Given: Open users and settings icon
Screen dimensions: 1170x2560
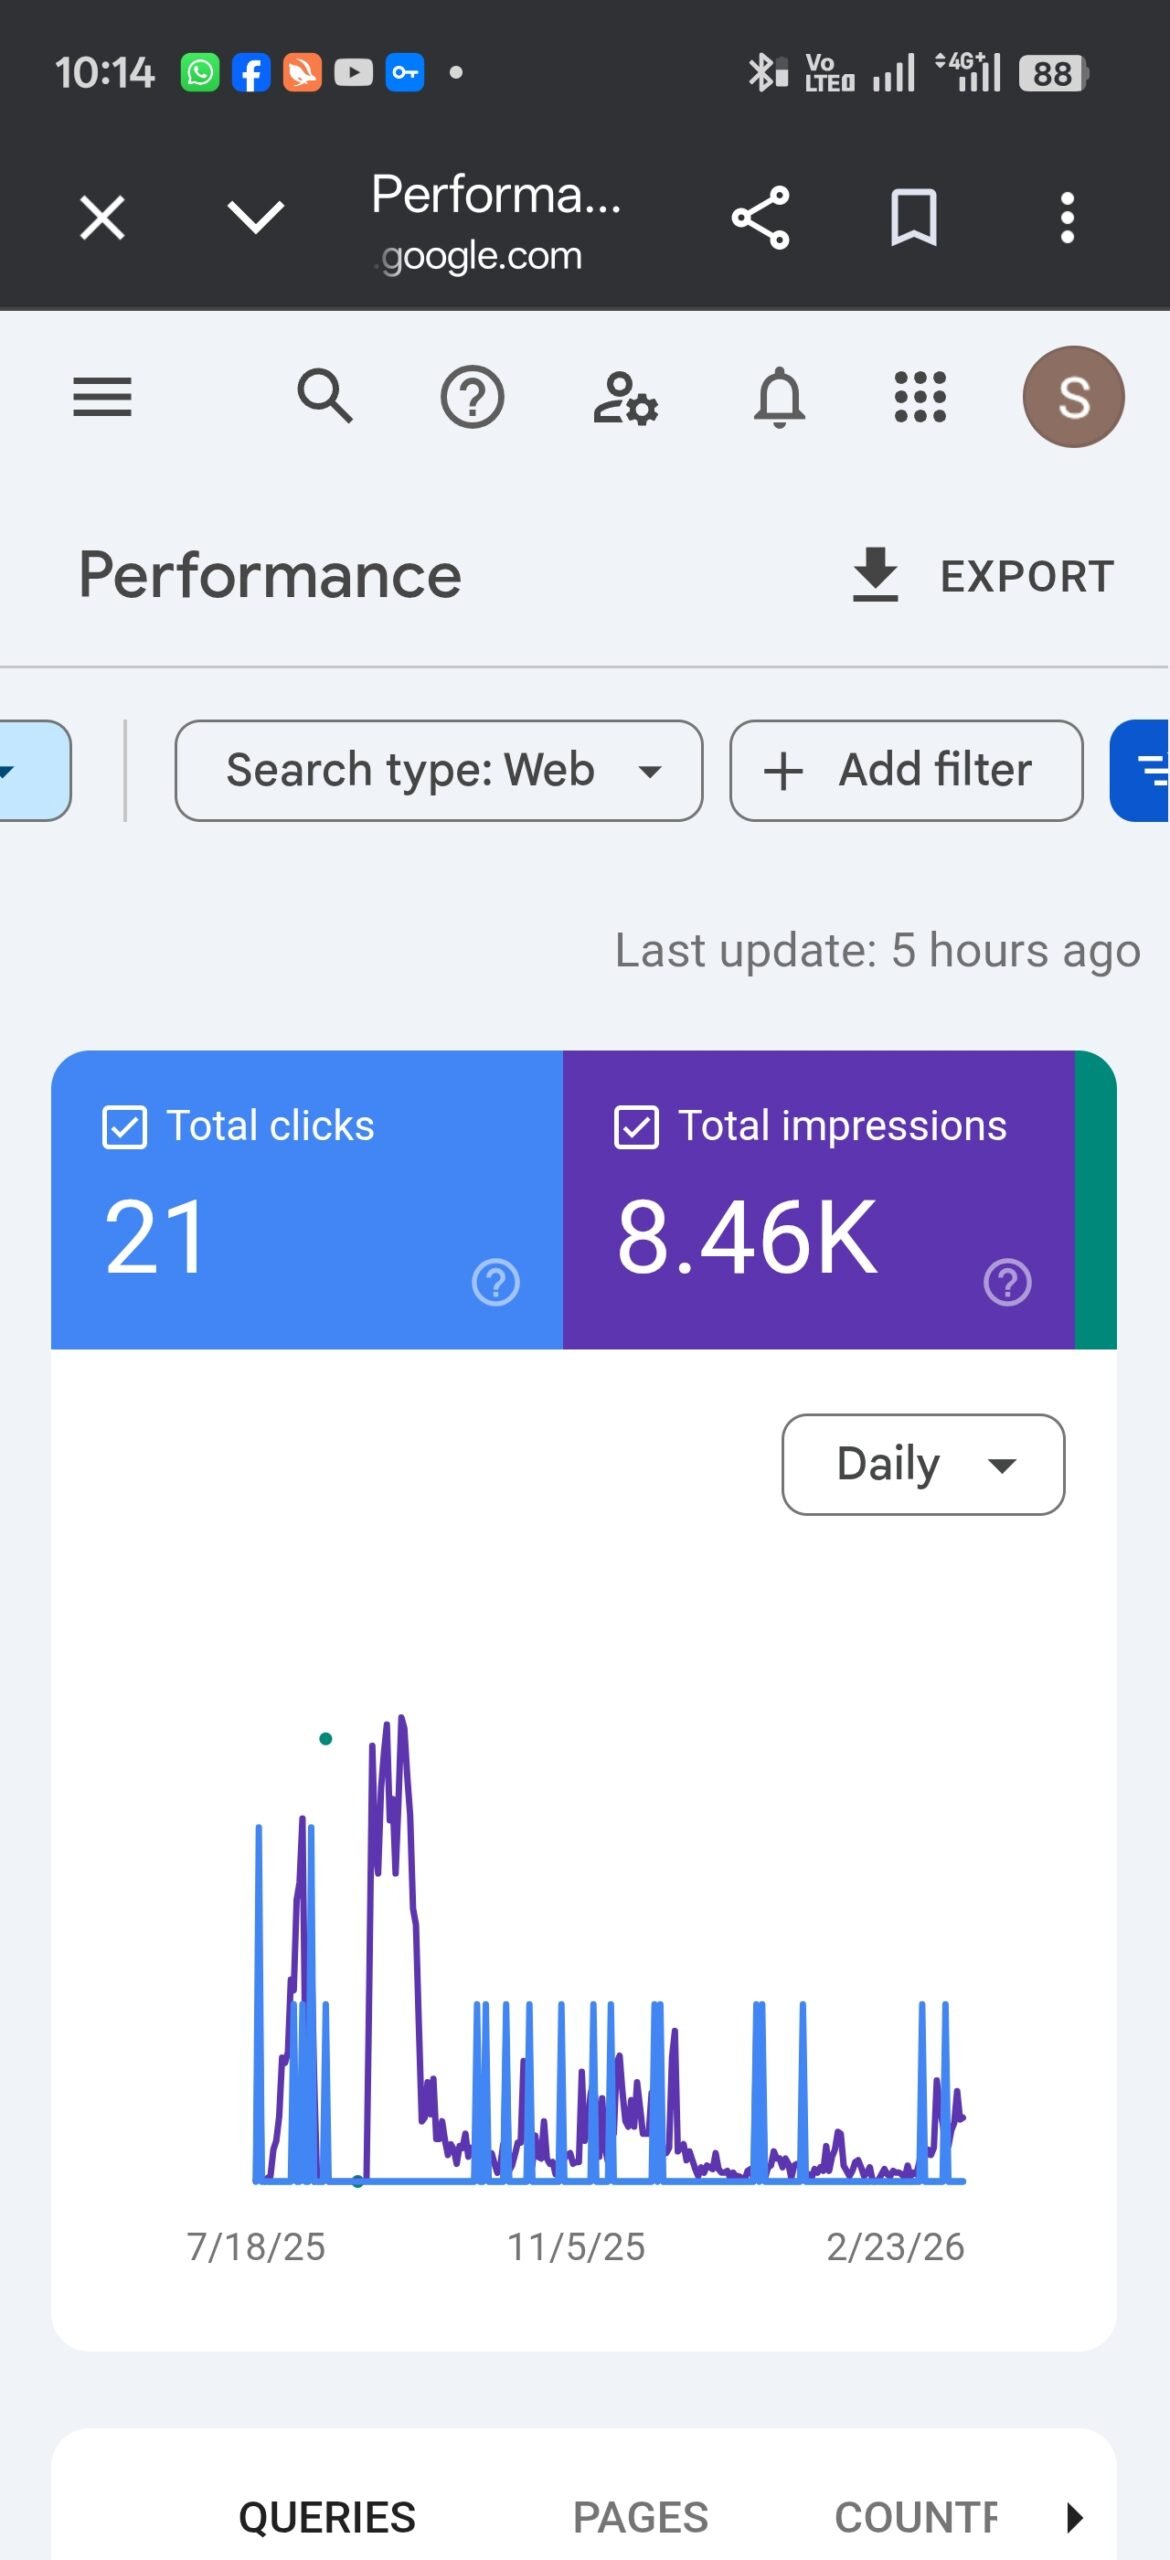Looking at the screenshot, I should click(625, 399).
